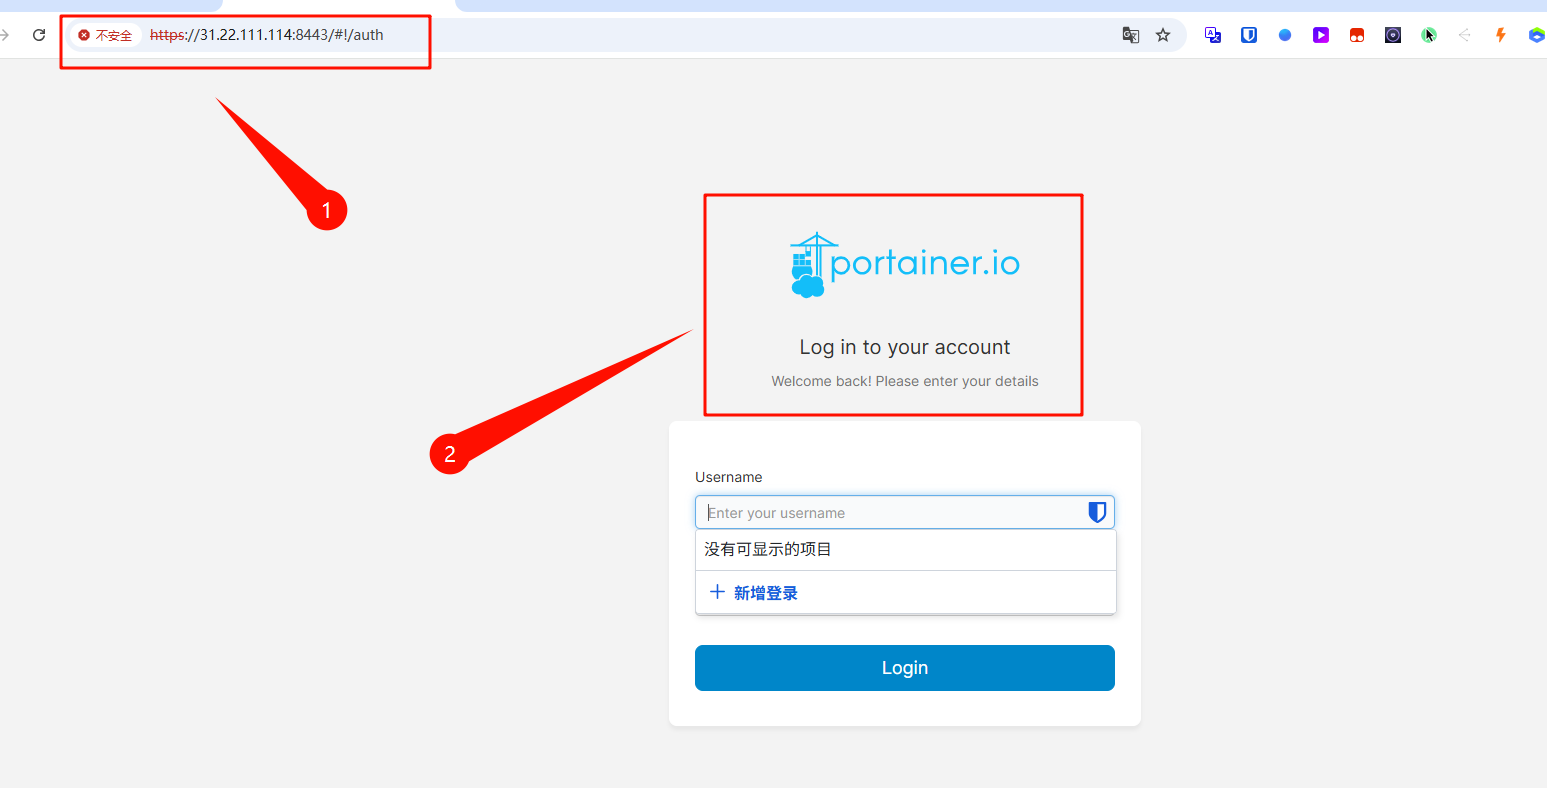
Task: Click the dark purple ring extension icon
Action: click(1393, 35)
